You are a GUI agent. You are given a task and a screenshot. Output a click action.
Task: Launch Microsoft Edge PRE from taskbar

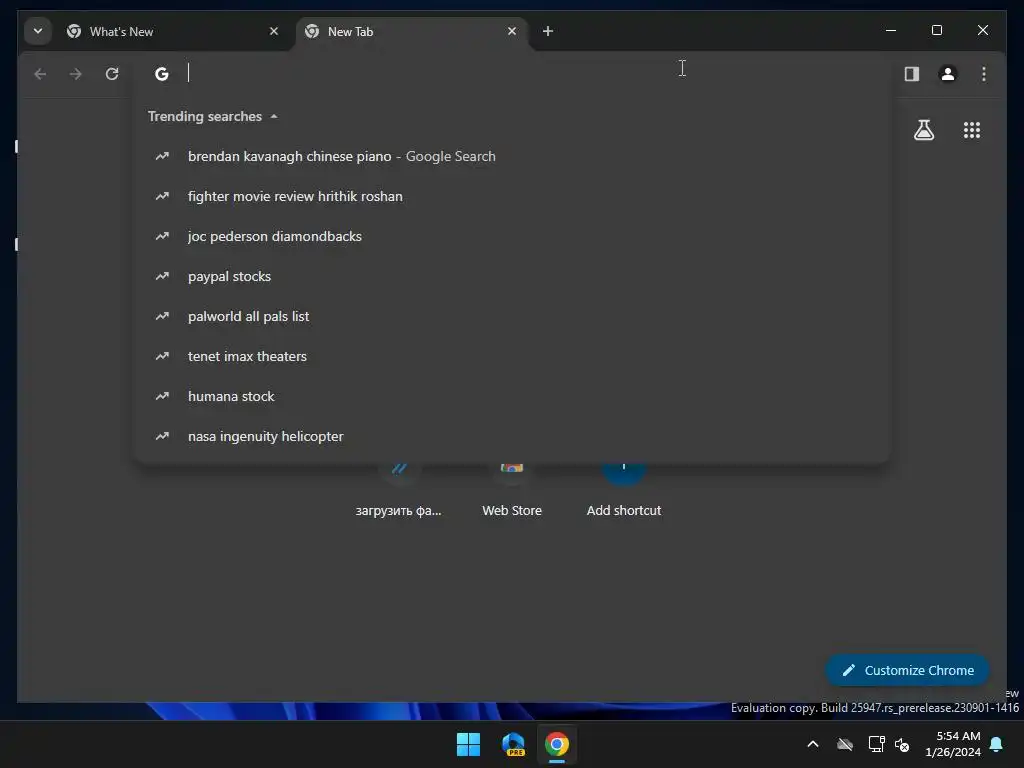point(513,744)
